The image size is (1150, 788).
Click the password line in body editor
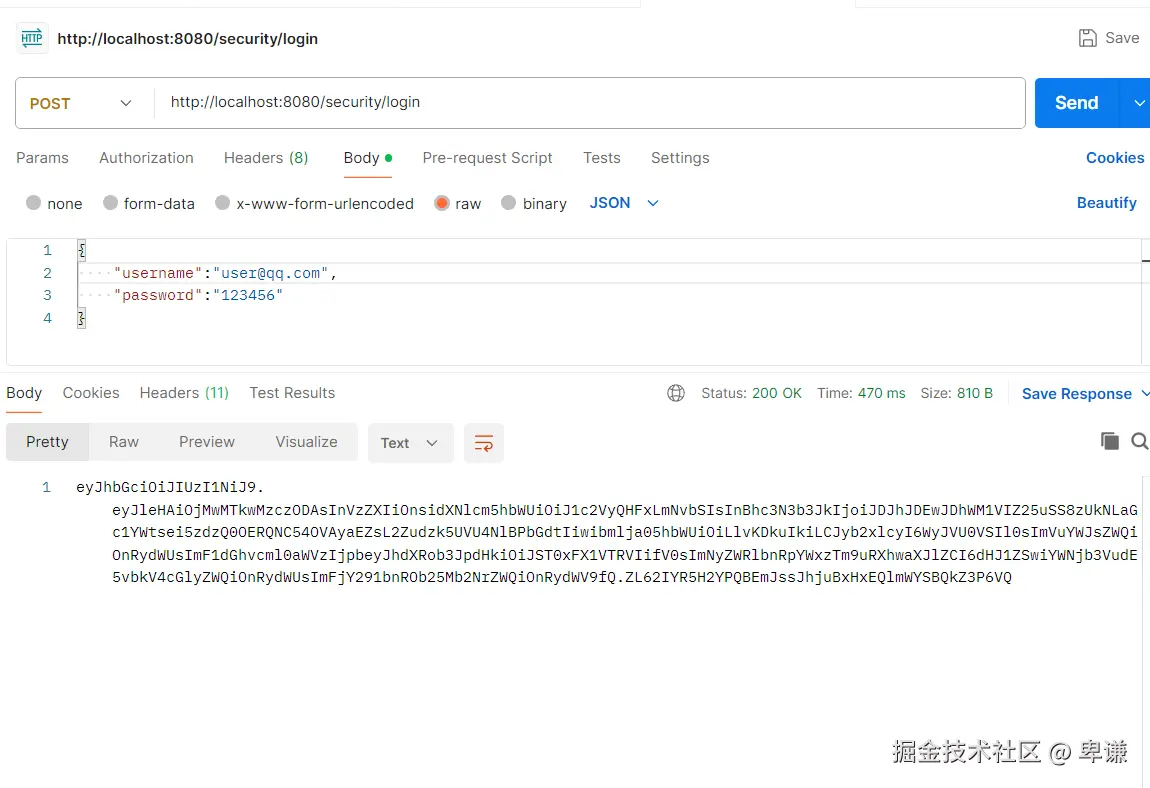click(198, 295)
